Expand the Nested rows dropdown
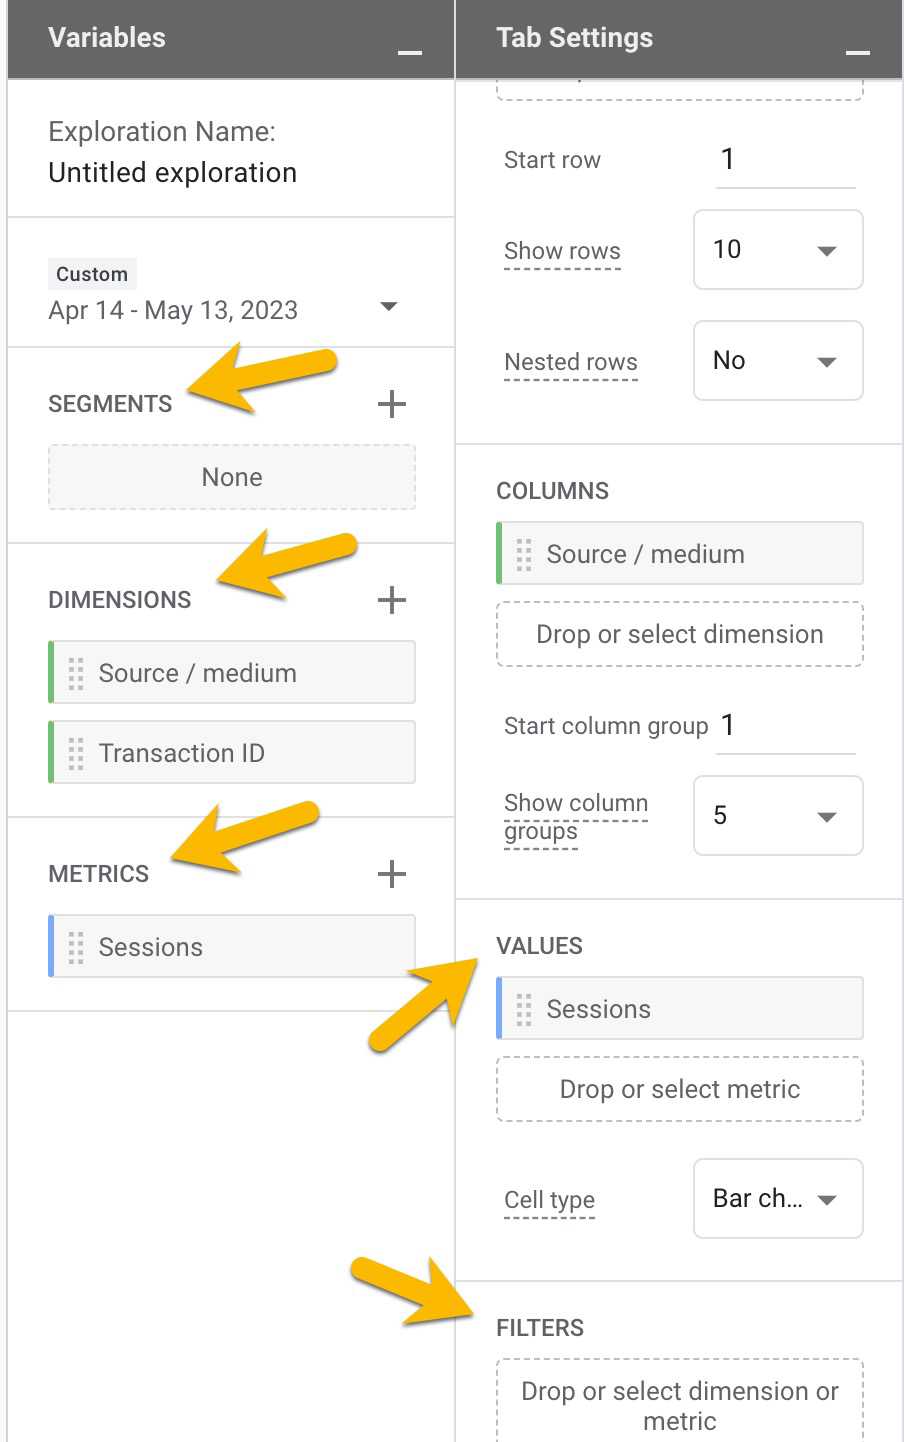Screen dimensions: 904x1442 [778, 361]
